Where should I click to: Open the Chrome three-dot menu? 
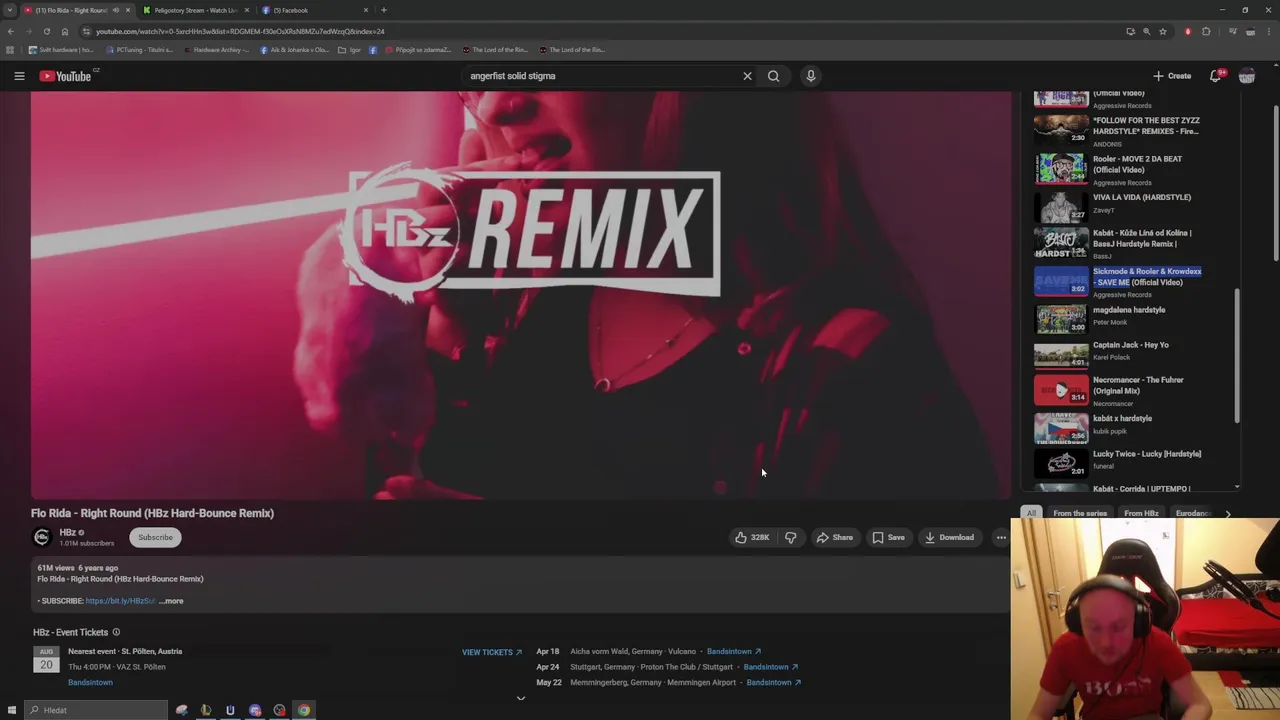click(x=1269, y=31)
